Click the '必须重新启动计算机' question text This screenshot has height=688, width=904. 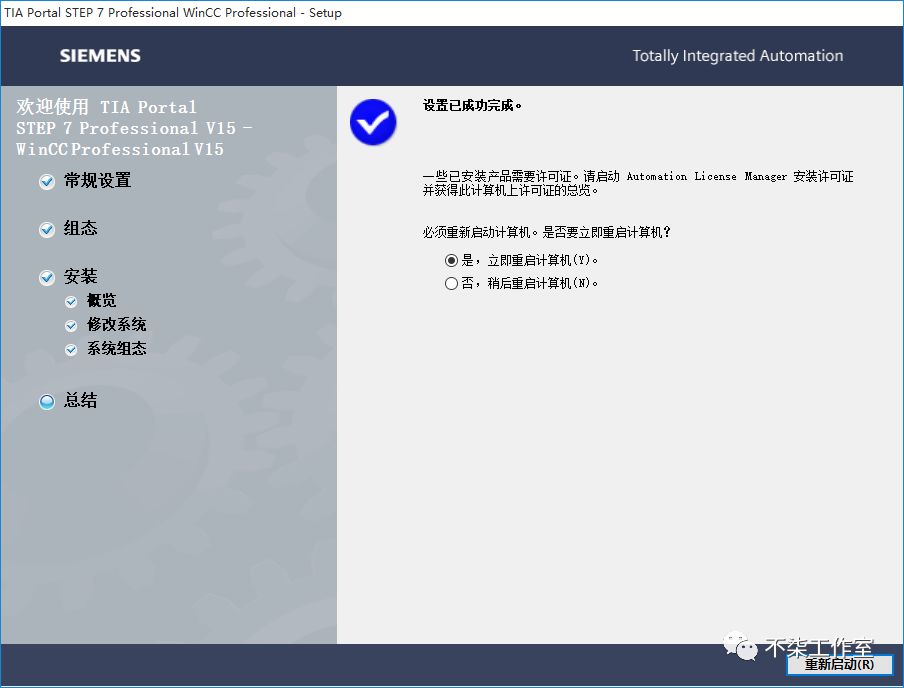(x=547, y=232)
